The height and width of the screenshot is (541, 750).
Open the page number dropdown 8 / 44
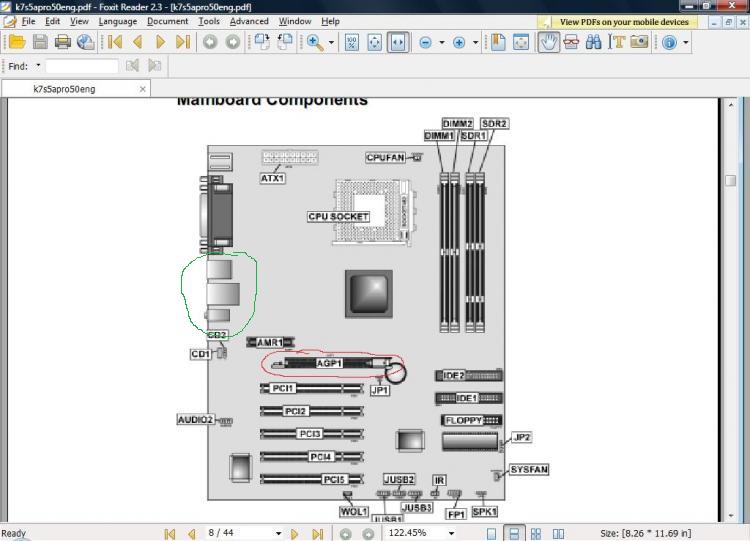point(278,533)
